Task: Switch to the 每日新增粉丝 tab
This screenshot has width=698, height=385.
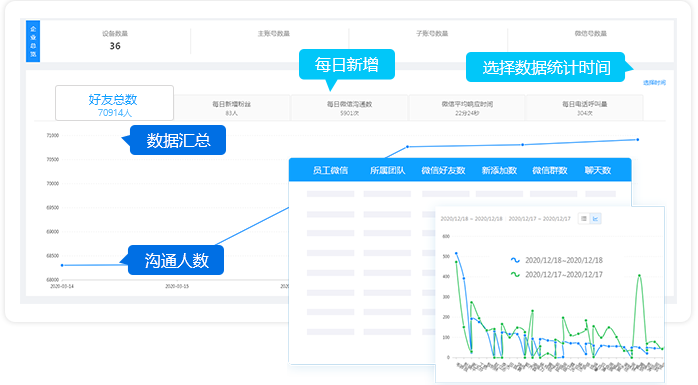Action: (231, 108)
